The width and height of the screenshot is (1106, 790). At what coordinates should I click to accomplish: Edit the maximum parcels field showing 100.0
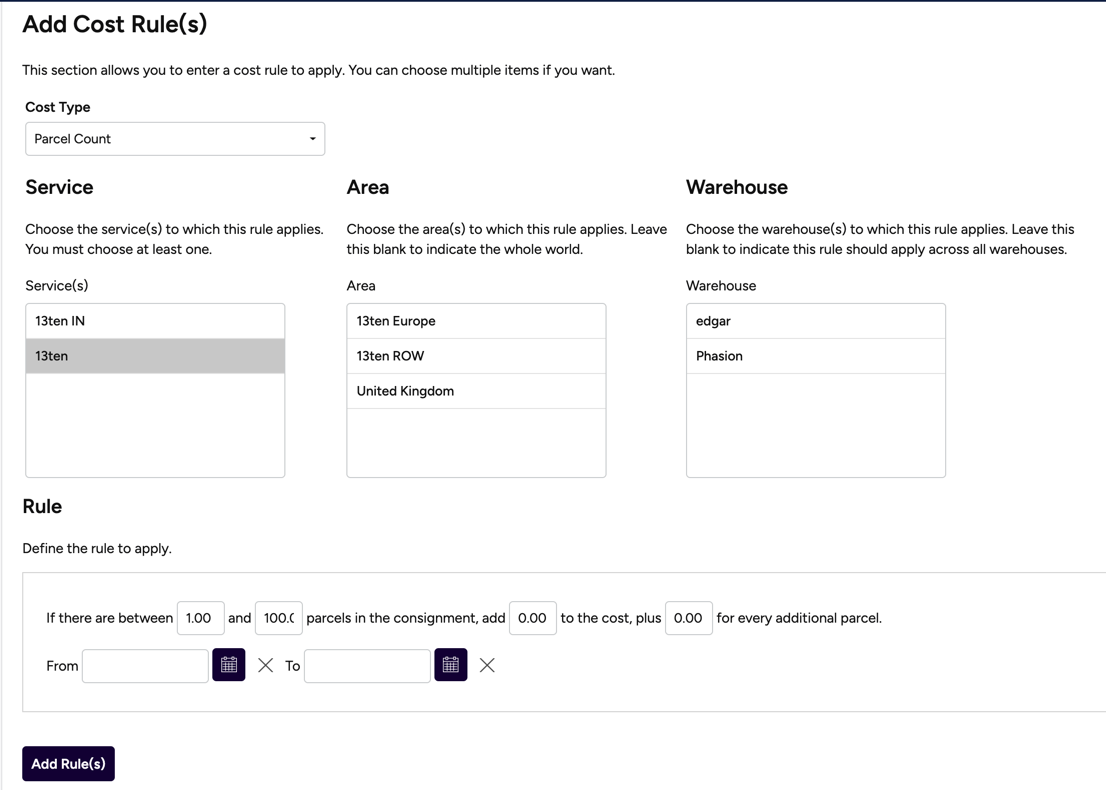(278, 618)
